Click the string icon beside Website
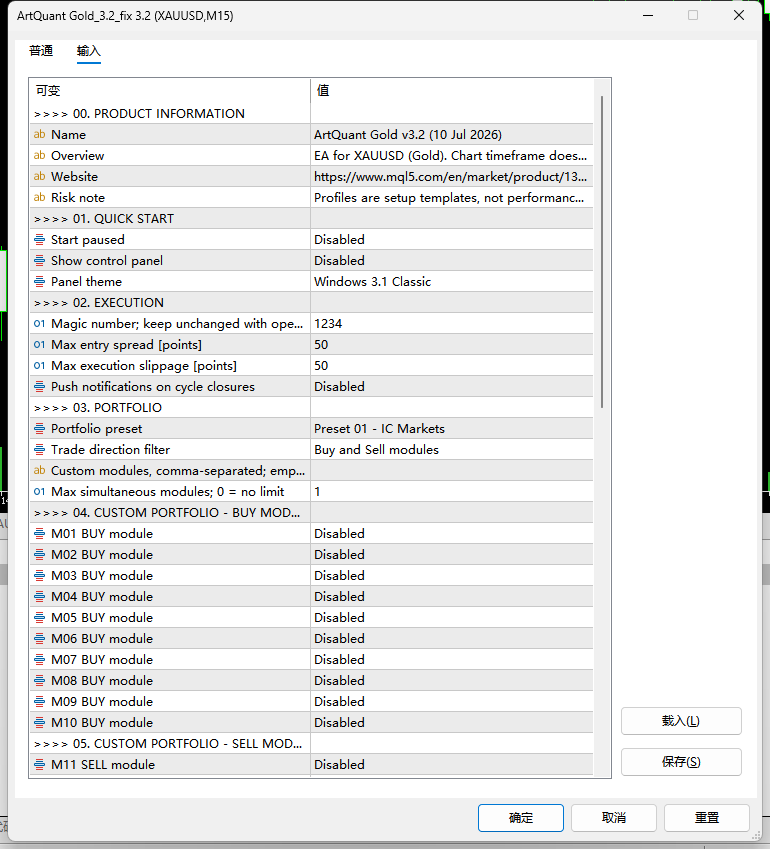 click(40, 177)
